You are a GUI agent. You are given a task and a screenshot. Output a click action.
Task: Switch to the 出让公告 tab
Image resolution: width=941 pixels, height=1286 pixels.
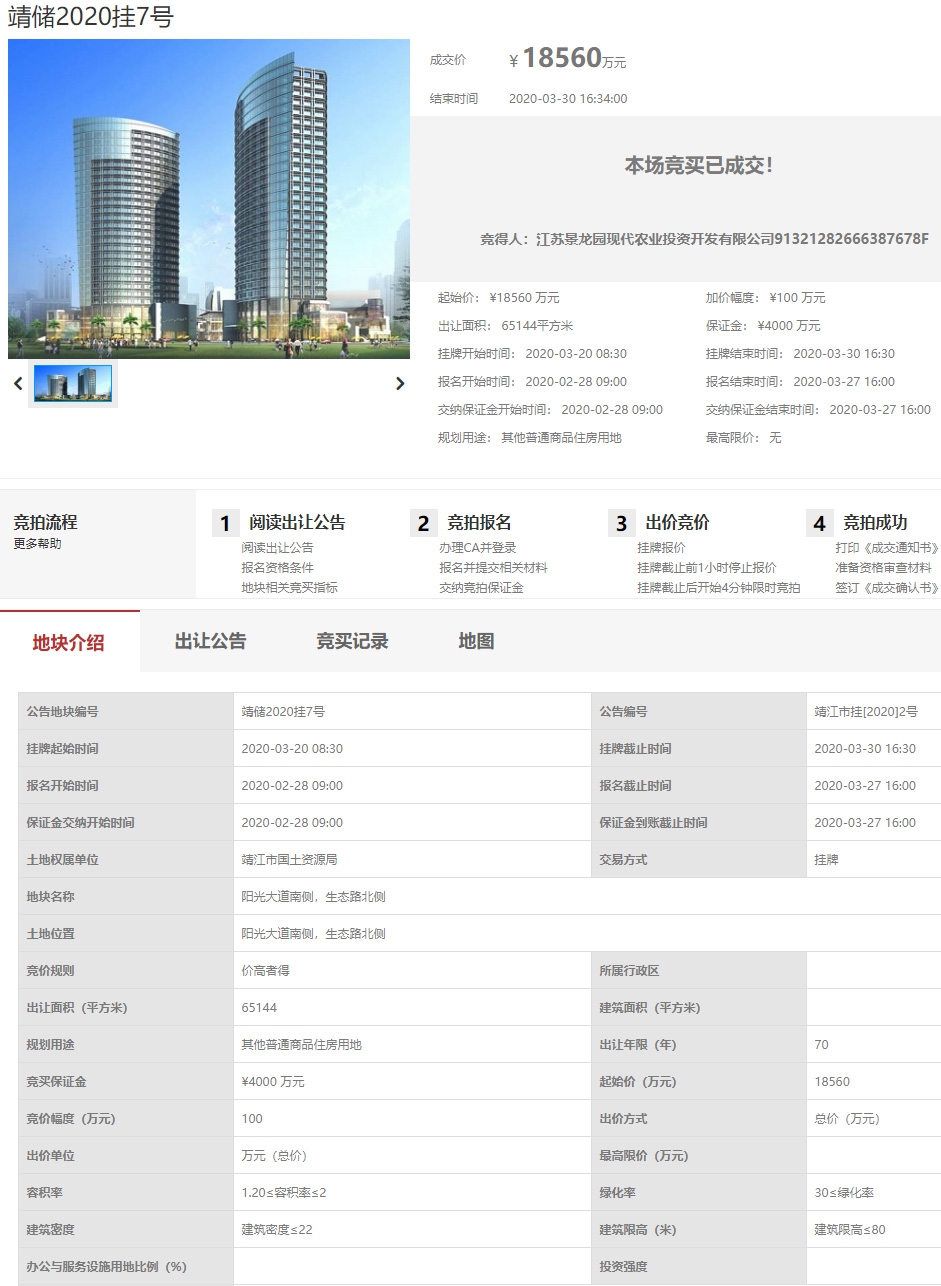click(210, 641)
